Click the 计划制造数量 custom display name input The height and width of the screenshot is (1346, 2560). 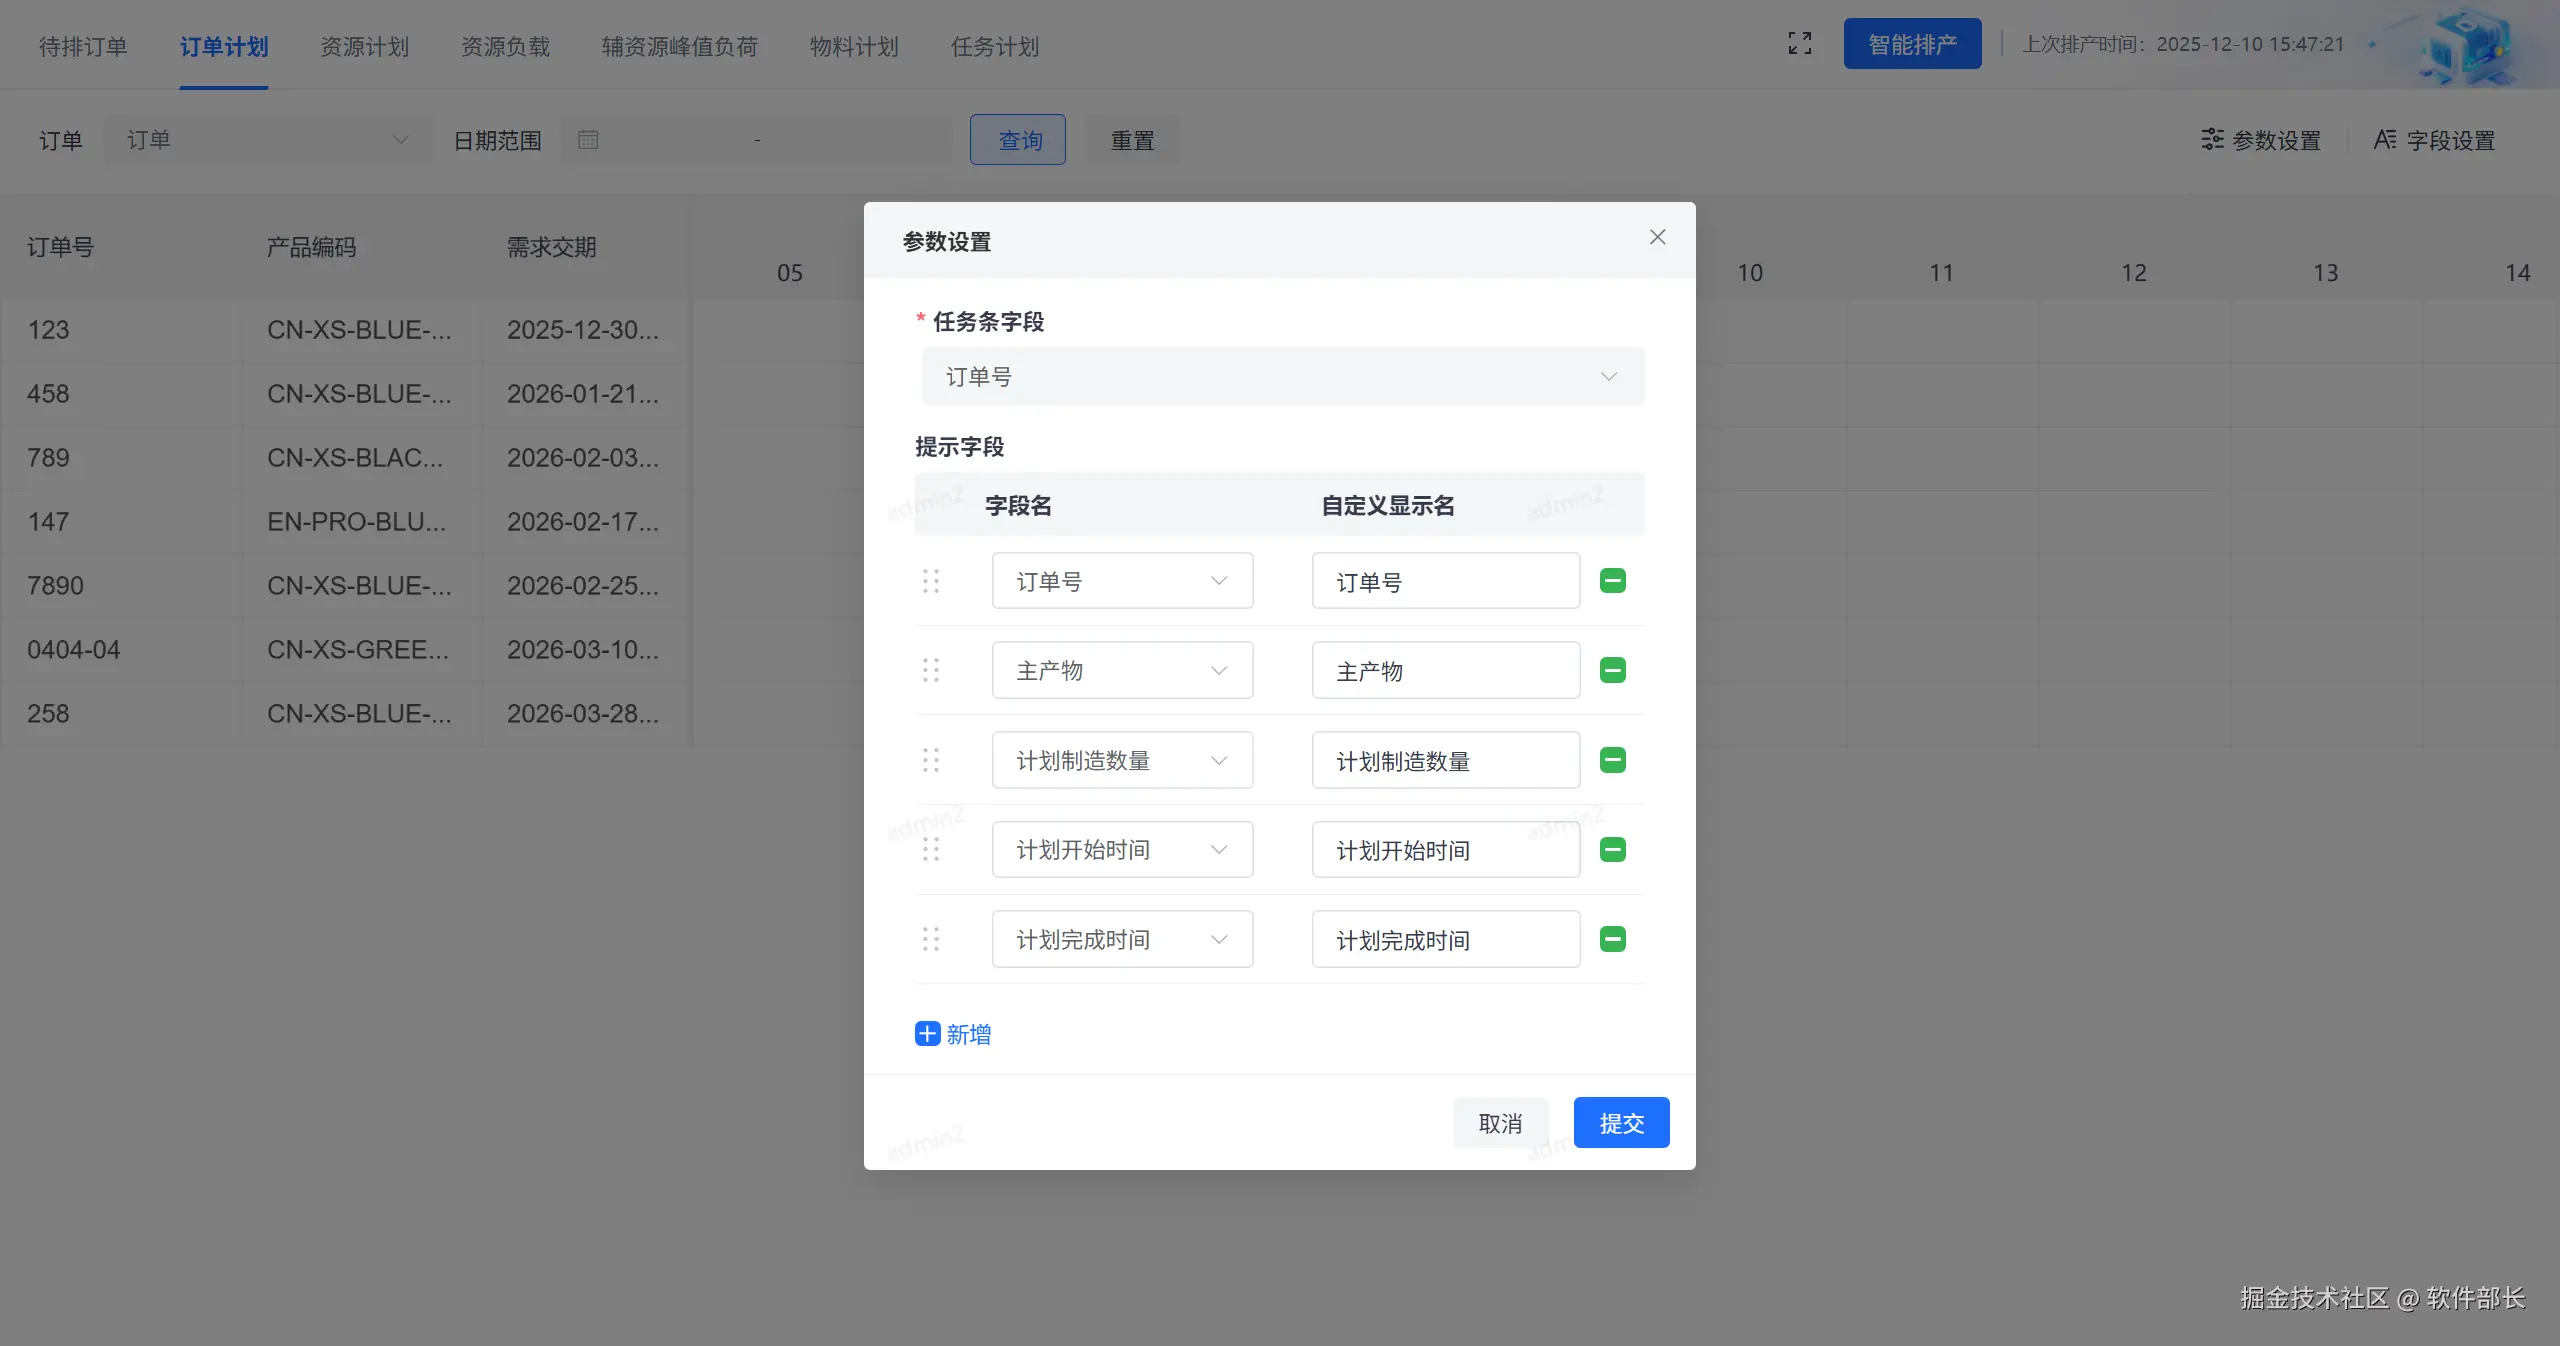coord(1445,761)
